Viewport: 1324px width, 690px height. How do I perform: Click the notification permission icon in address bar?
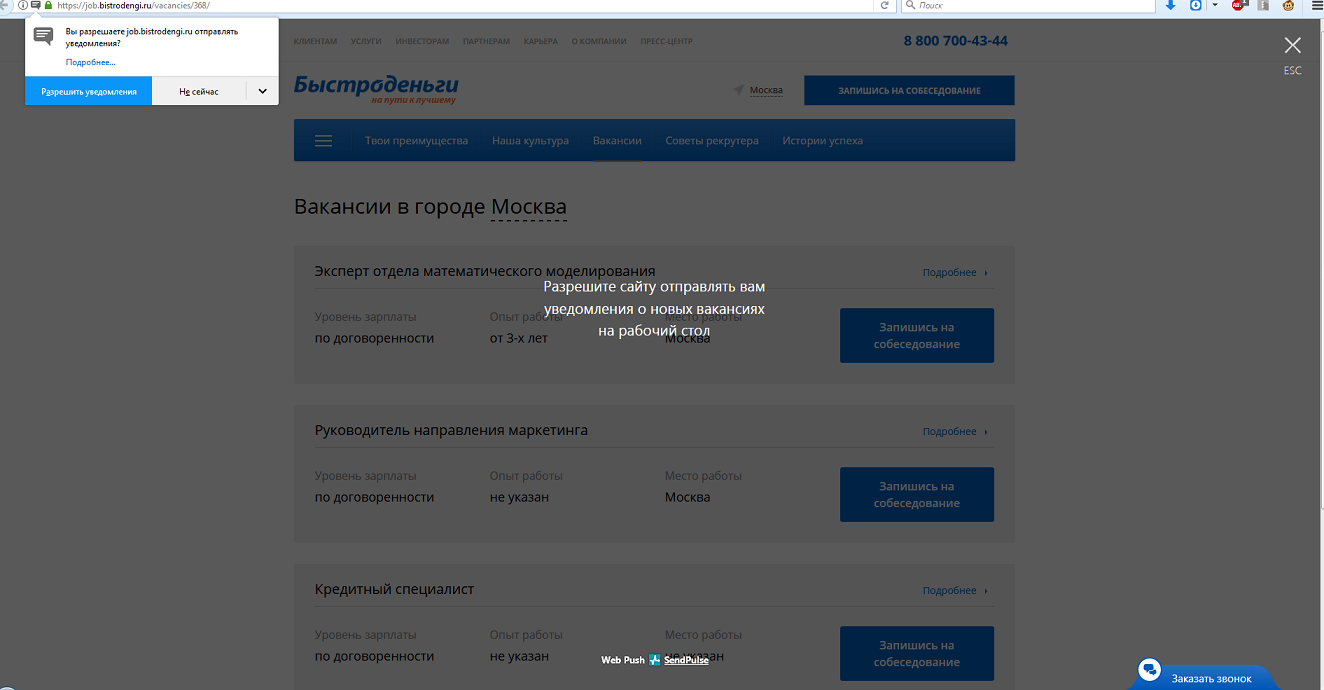[36, 5]
